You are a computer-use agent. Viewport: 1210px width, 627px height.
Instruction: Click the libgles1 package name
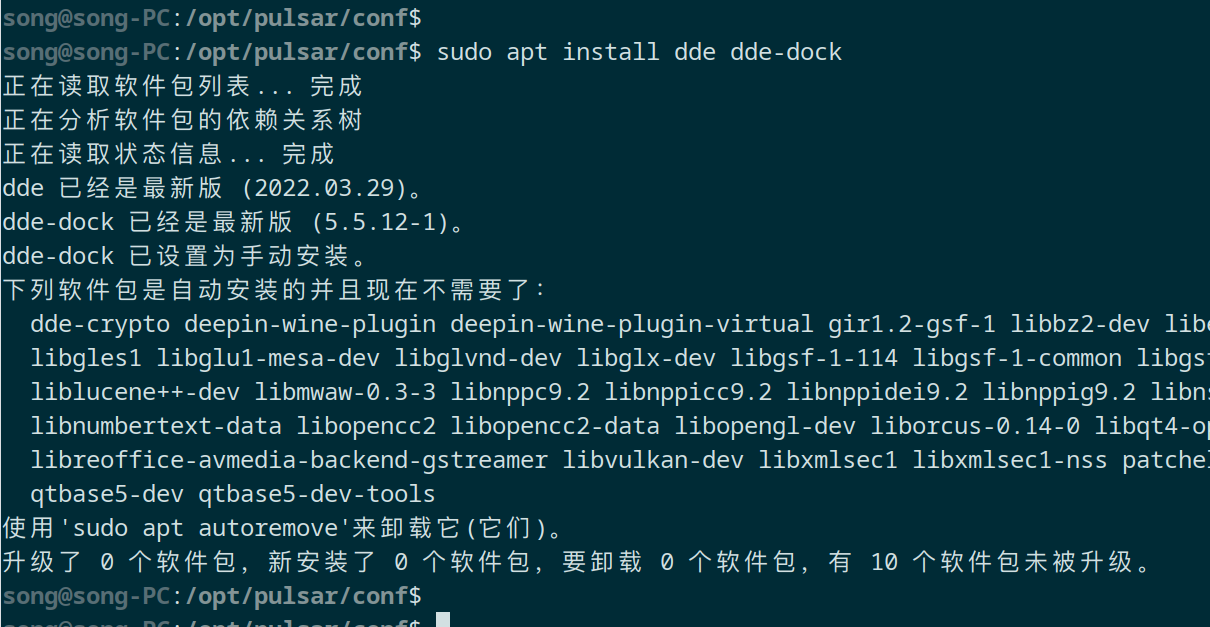point(86,358)
